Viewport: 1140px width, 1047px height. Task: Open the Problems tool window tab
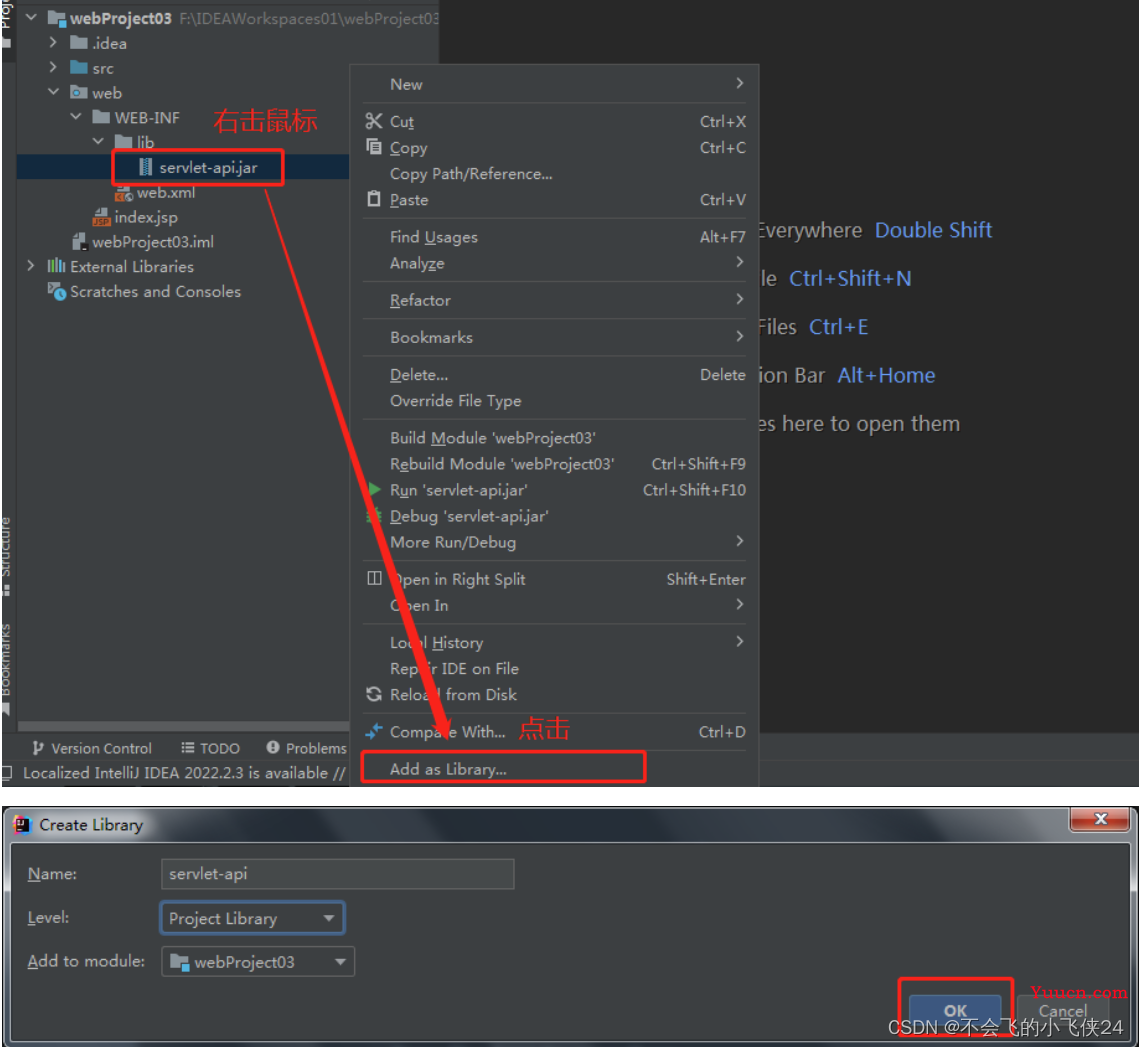pos(307,747)
